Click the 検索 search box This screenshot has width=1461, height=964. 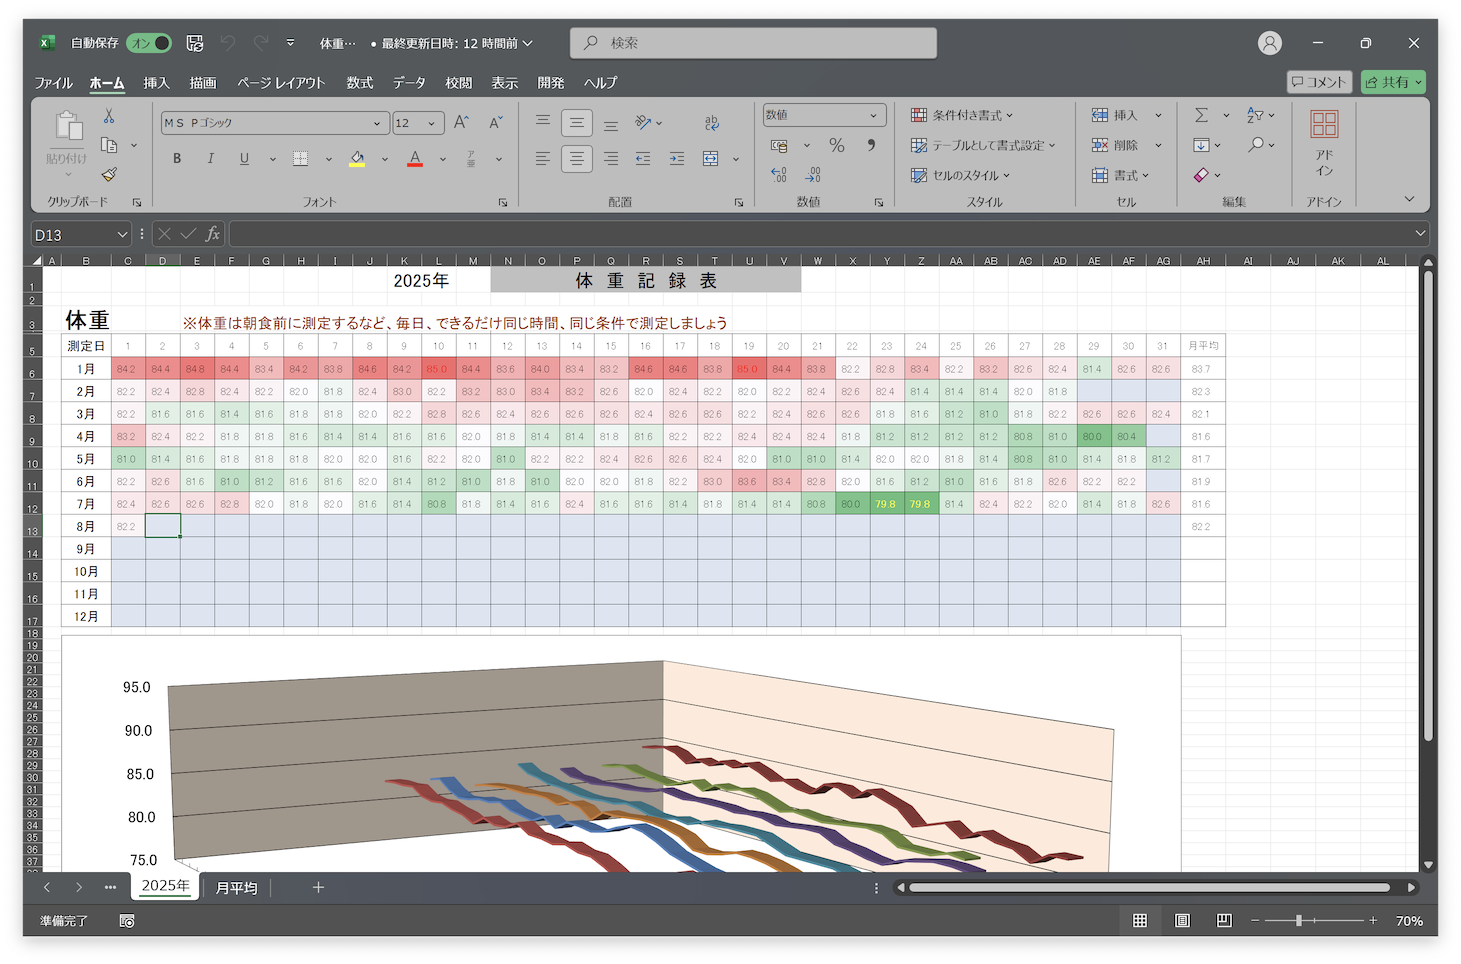753,43
